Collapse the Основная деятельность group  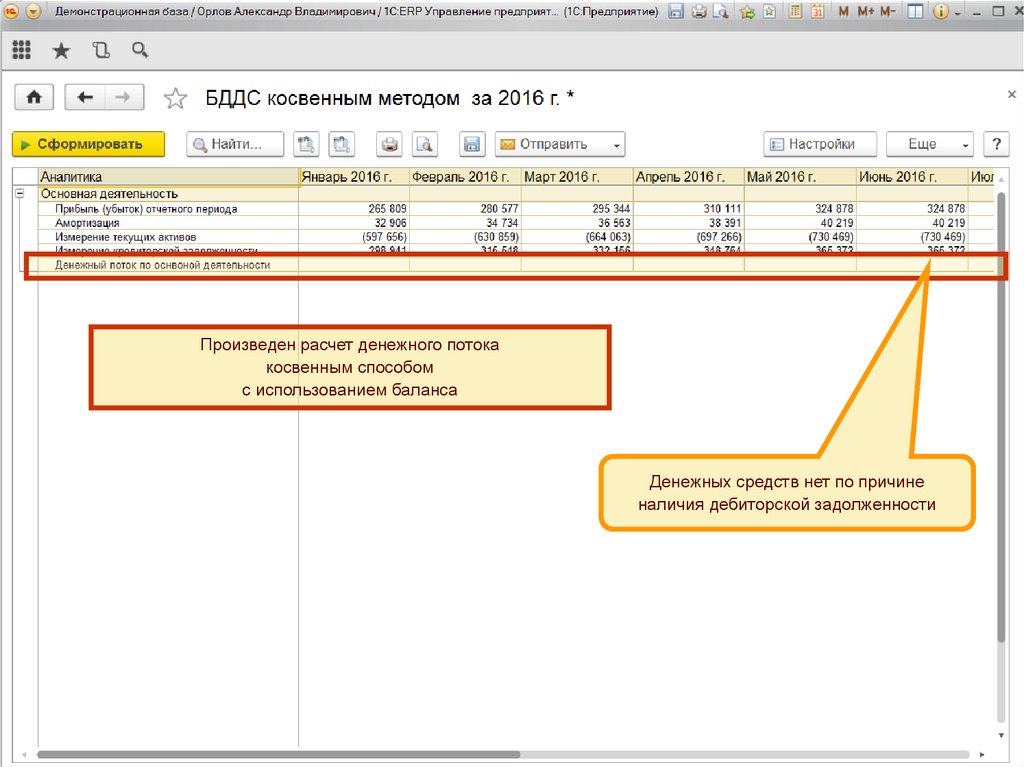tap(19, 194)
